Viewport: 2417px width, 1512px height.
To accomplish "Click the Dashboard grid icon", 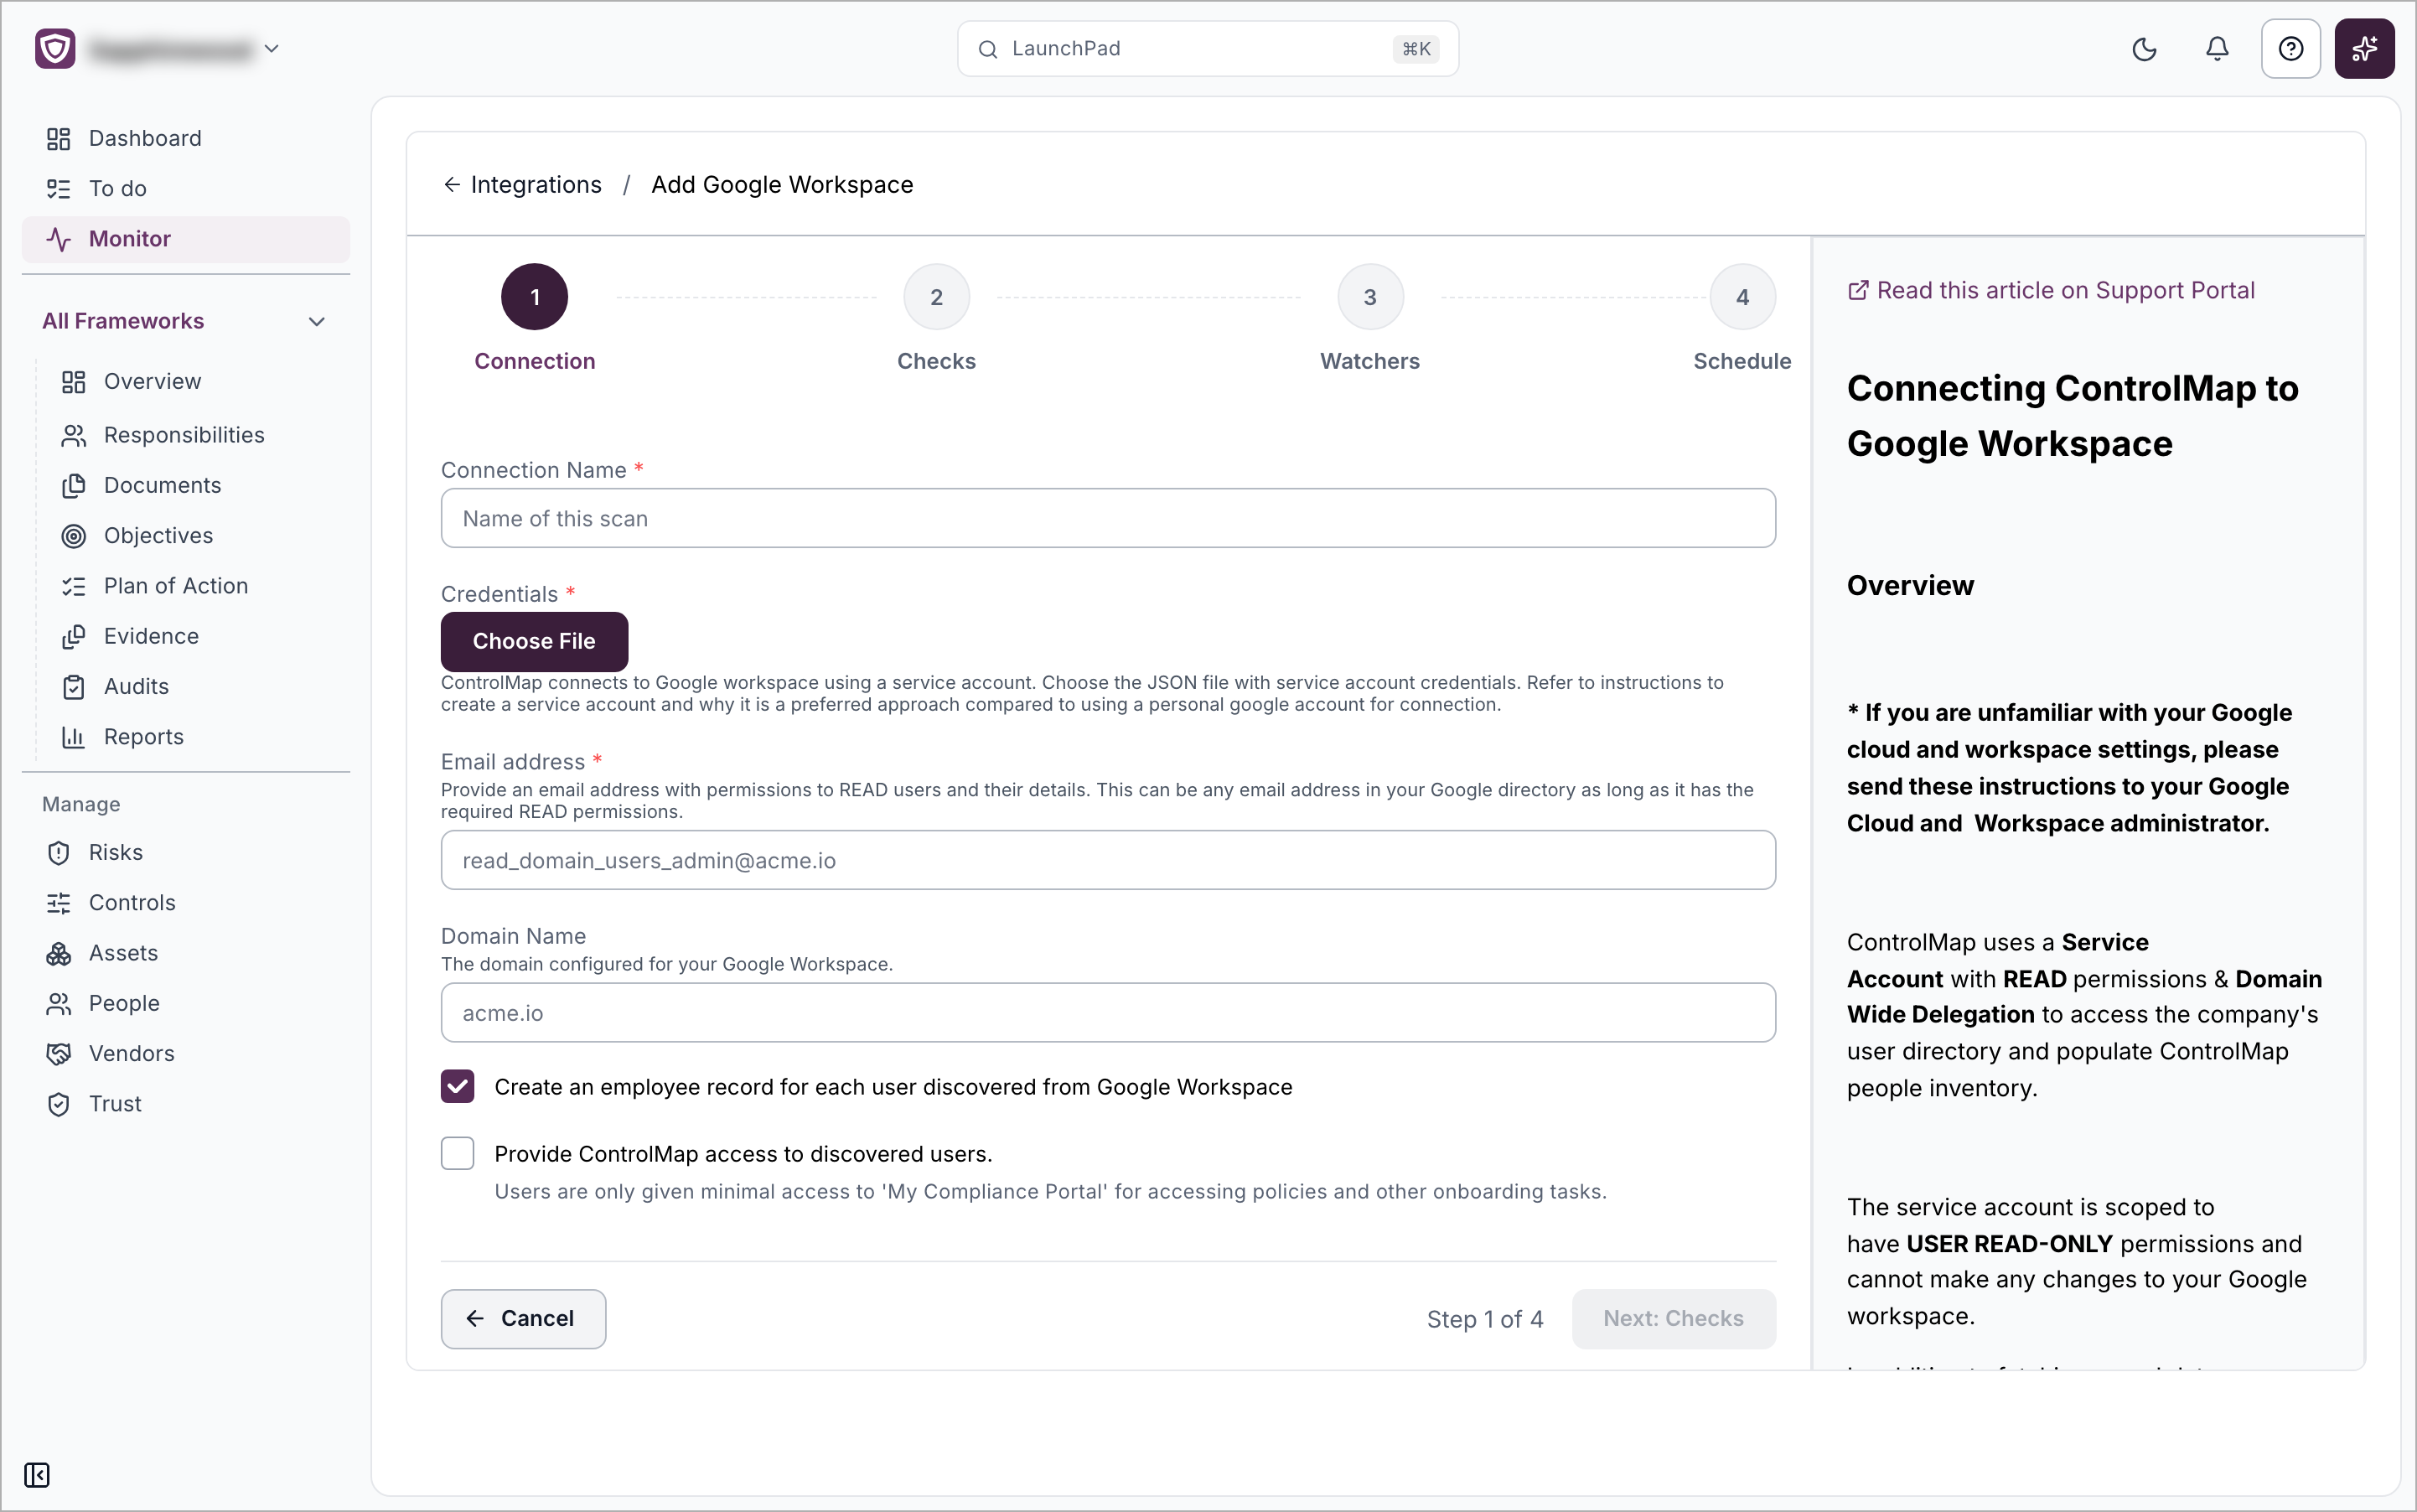I will tap(59, 139).
